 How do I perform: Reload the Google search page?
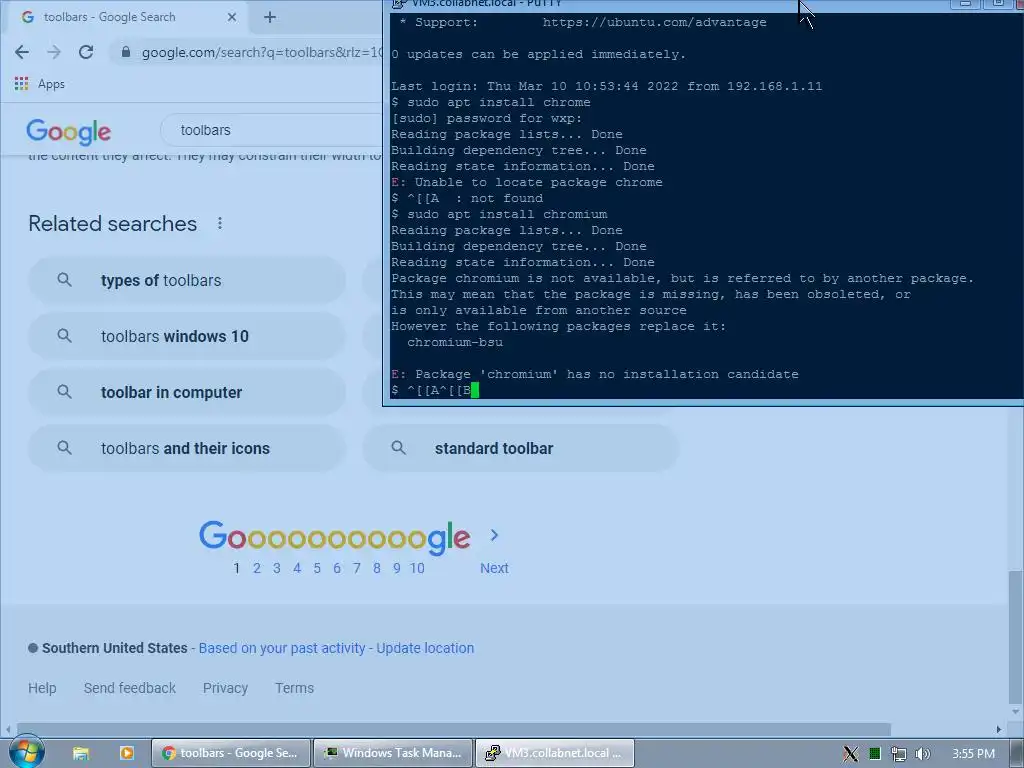86,52
